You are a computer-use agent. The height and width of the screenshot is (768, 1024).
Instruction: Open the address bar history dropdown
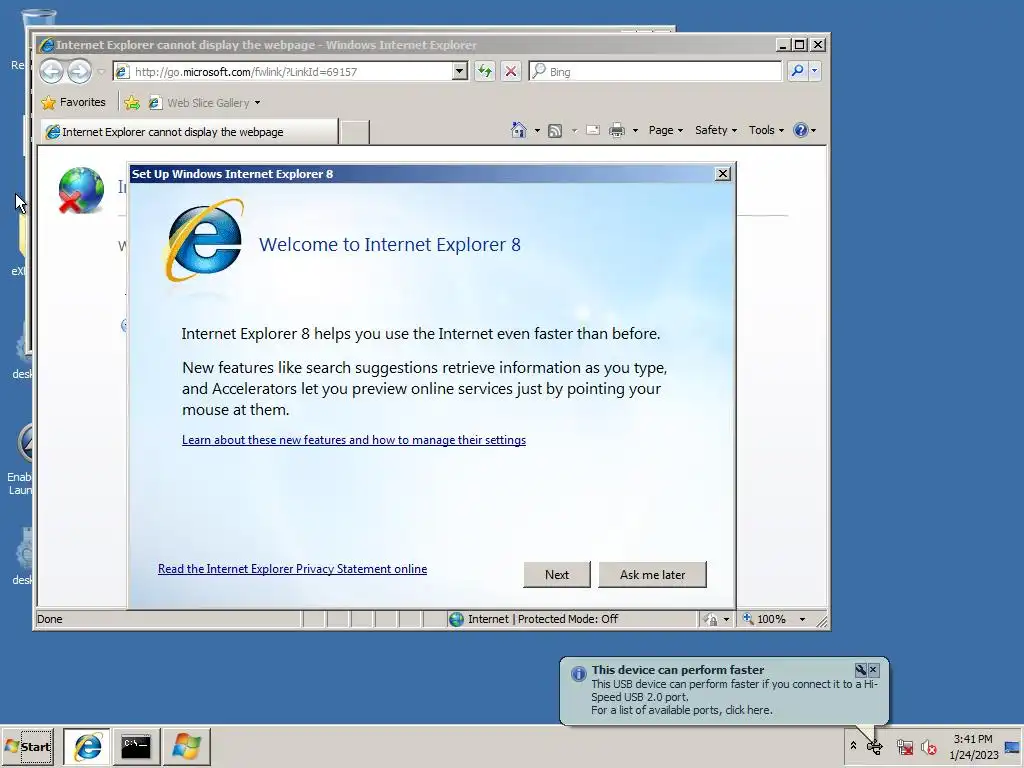click(460, 71)
